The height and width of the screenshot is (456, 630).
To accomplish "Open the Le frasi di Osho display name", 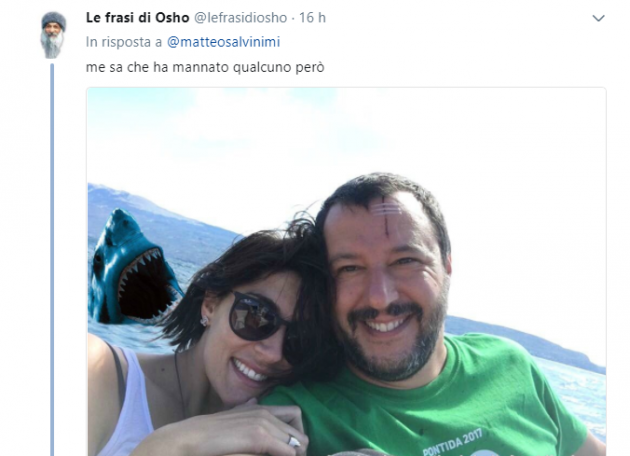I will (x=137, y=18).
